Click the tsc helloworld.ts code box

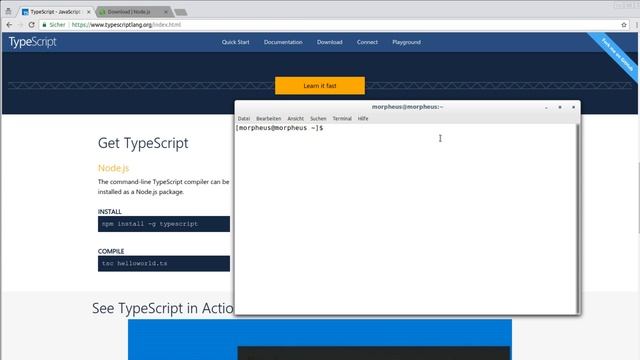[164, 264]
